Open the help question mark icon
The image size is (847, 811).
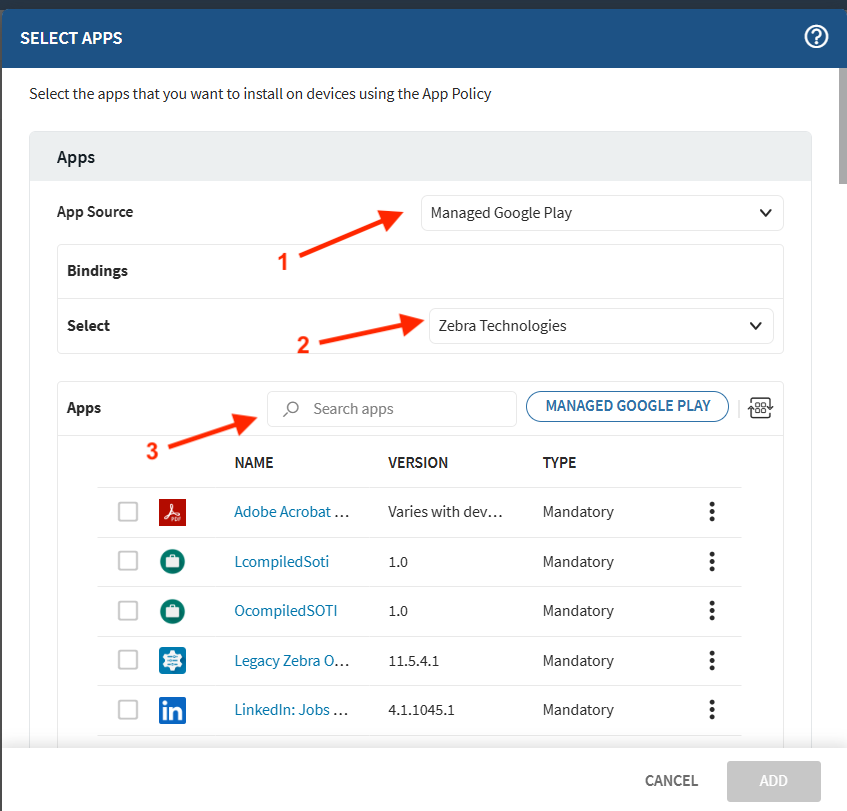click(817, 37)
